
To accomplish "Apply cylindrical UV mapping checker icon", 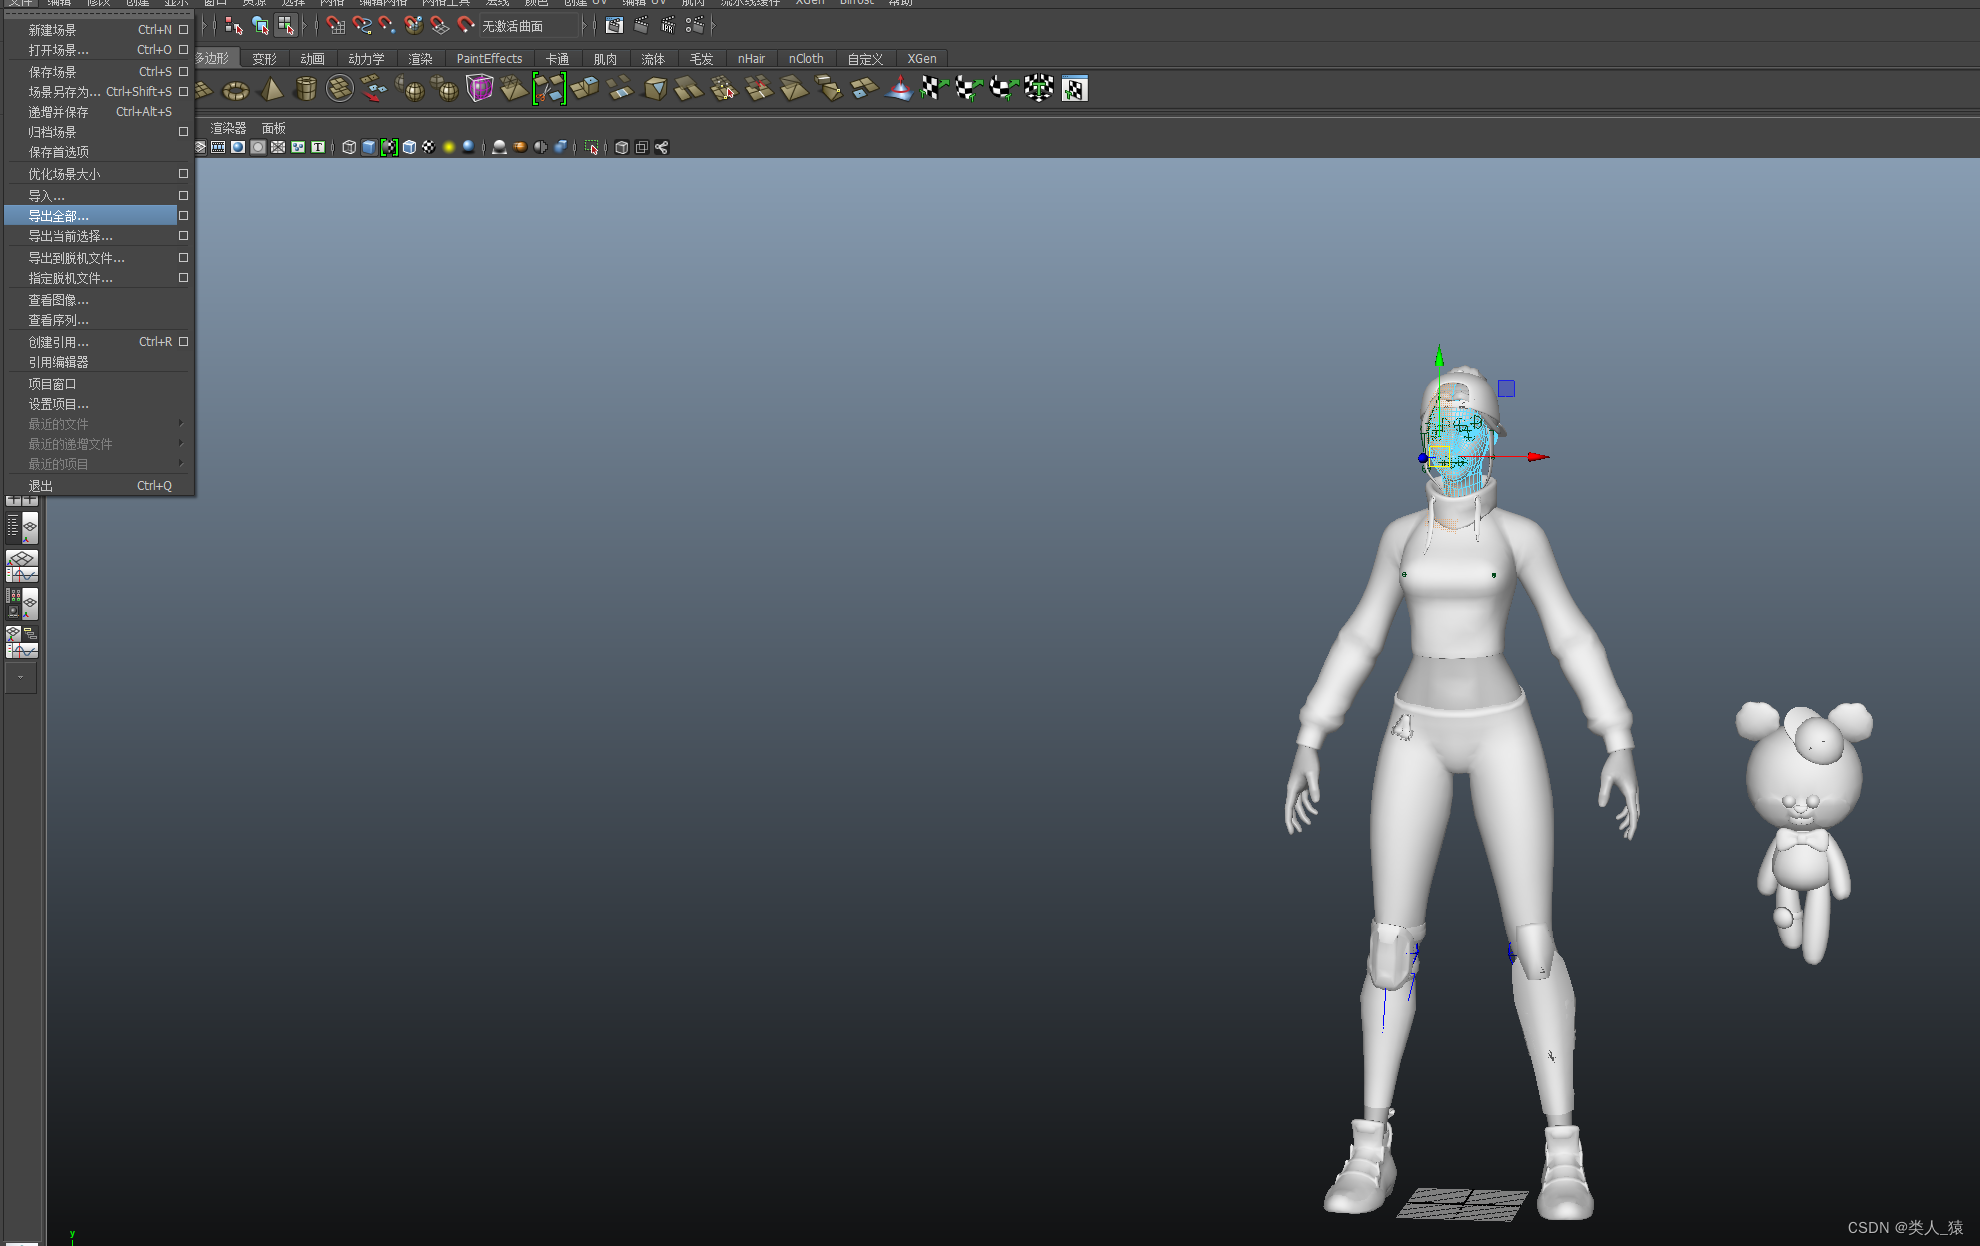I will [x=969, y=90].
